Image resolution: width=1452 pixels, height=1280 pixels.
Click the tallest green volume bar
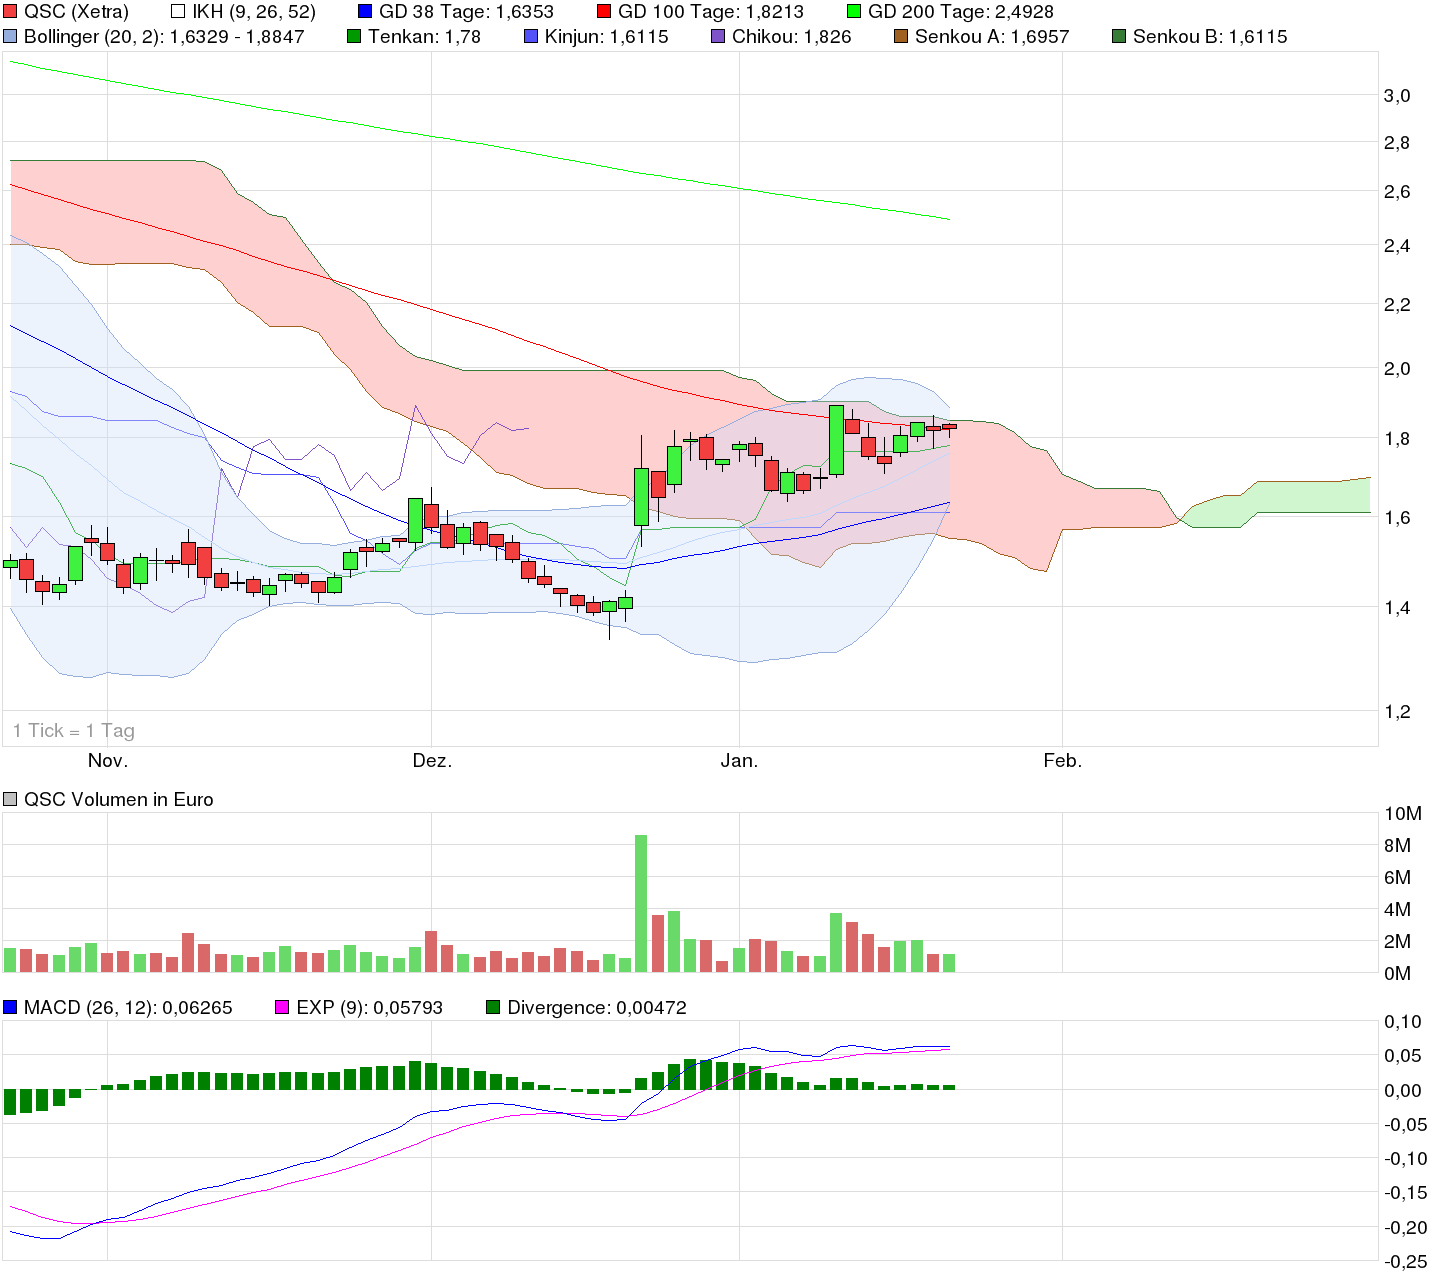click(641, 903)
